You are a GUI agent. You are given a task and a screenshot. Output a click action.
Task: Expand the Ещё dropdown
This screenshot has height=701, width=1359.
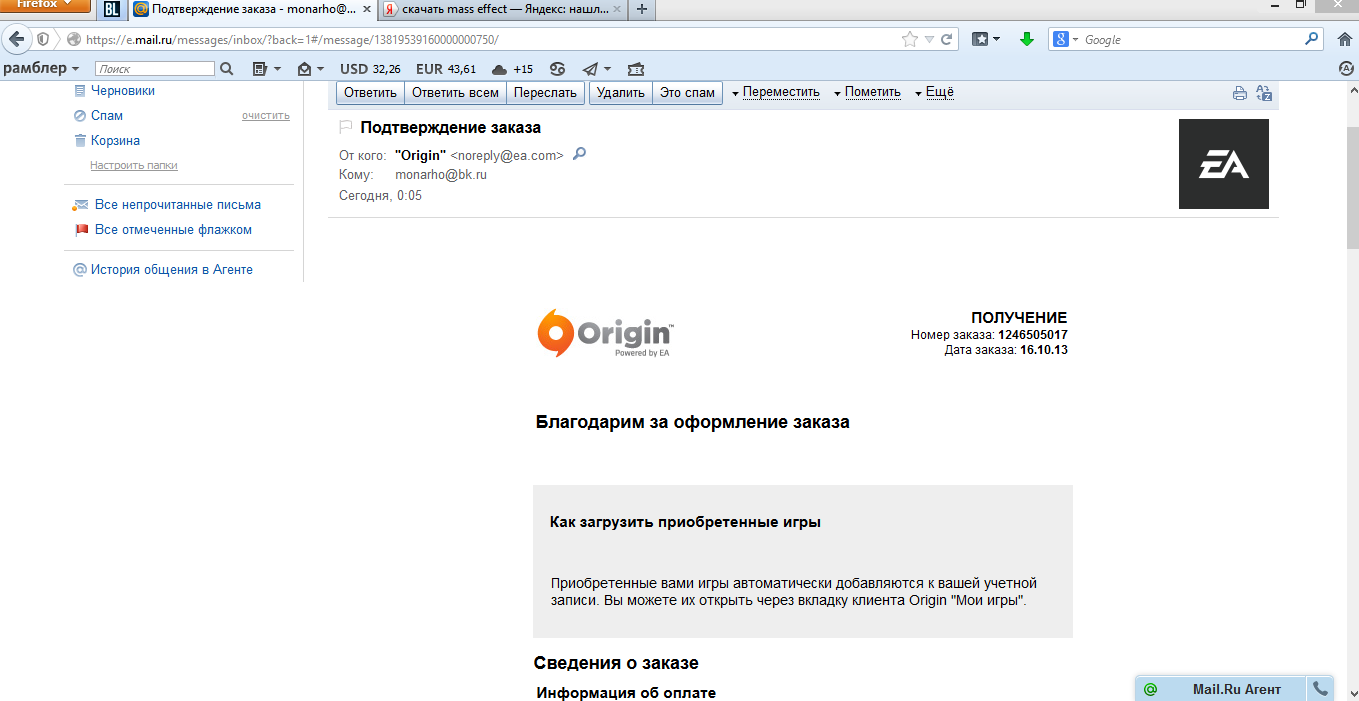[935, 93]
